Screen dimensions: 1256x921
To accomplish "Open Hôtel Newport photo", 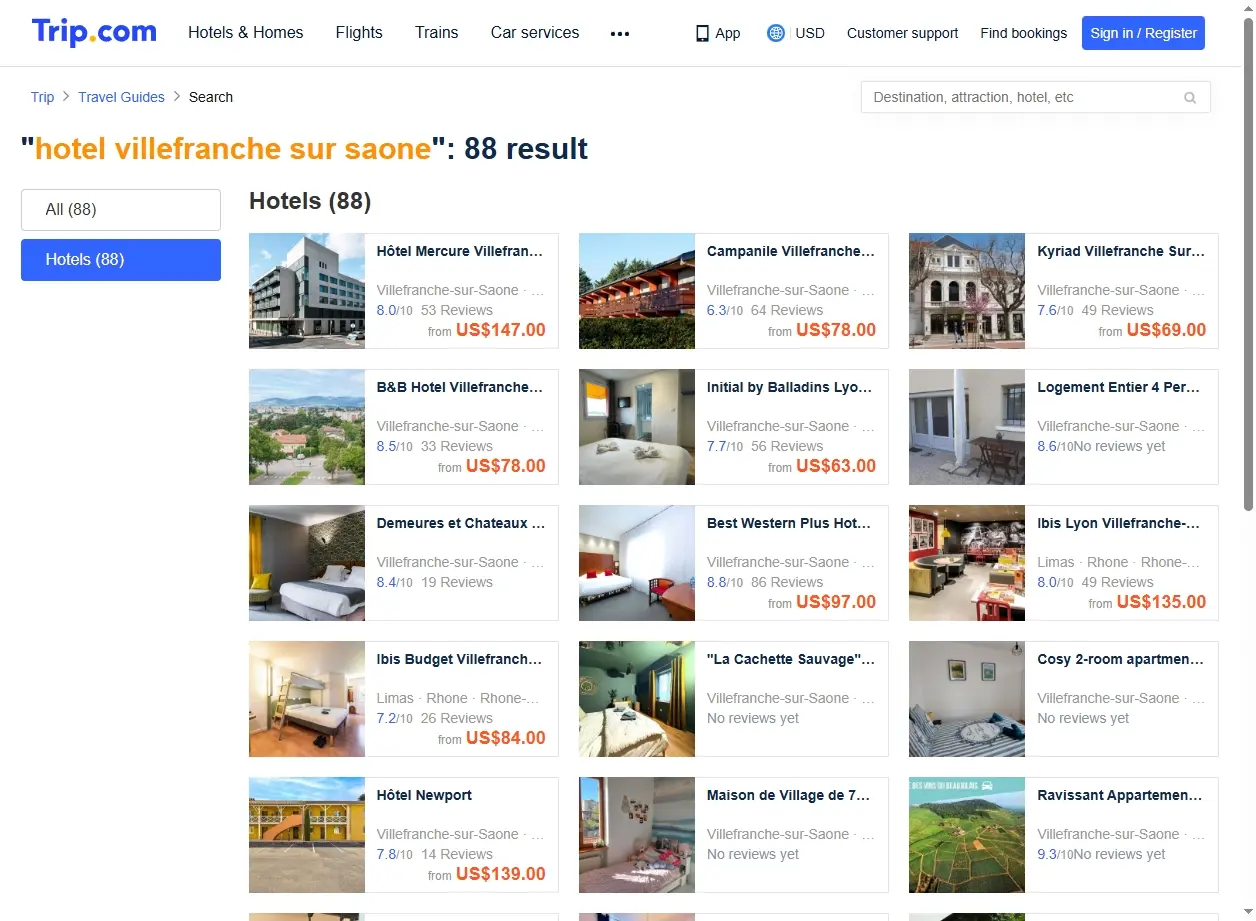I will click(x=307, y=835).
